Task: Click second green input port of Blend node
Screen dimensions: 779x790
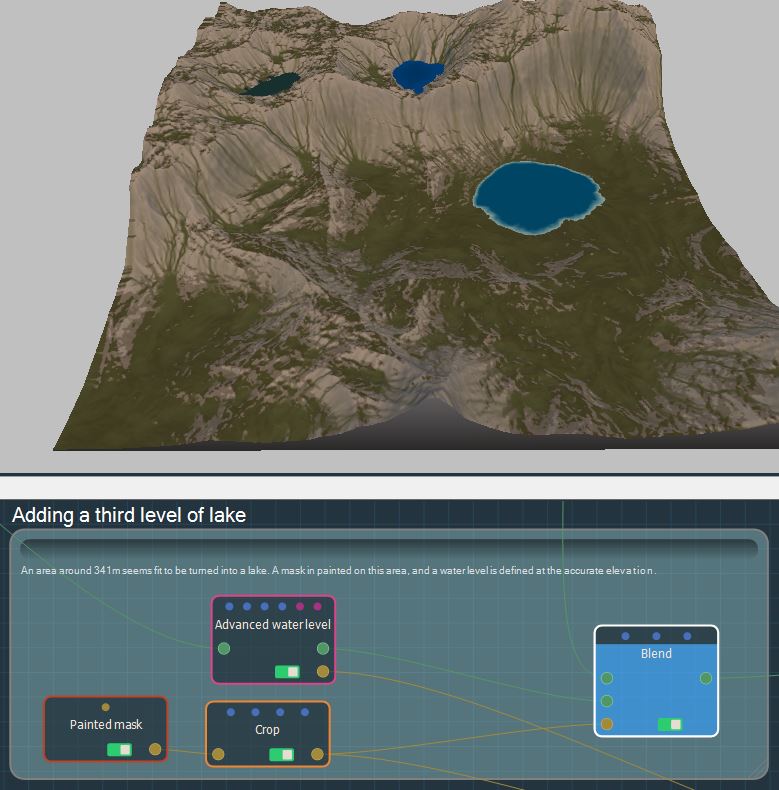Action: (607, 701)
